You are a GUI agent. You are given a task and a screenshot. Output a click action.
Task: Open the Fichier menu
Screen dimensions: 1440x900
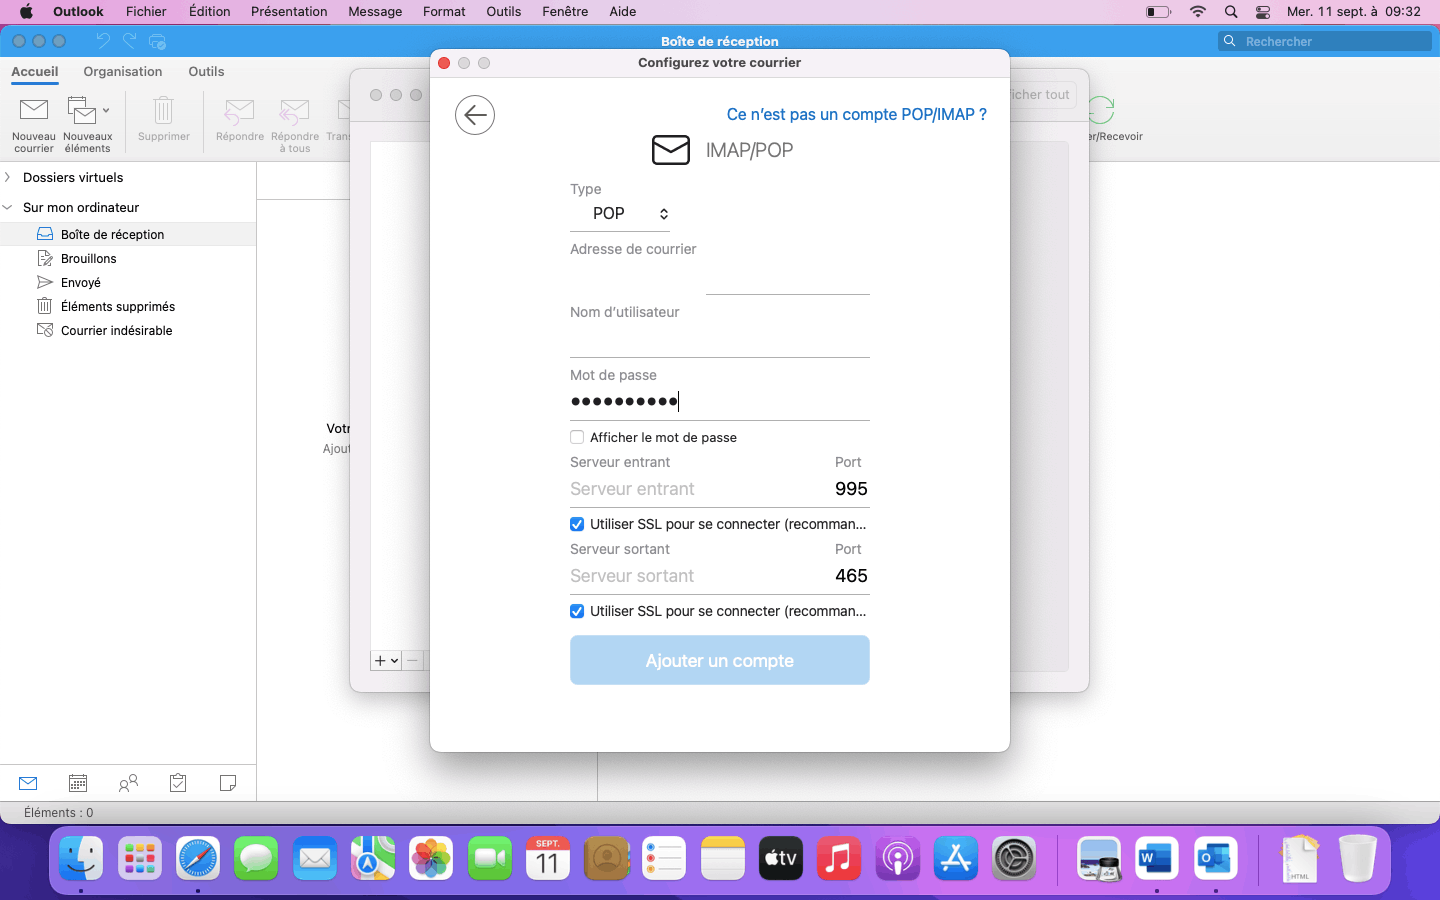coord(146,12)
